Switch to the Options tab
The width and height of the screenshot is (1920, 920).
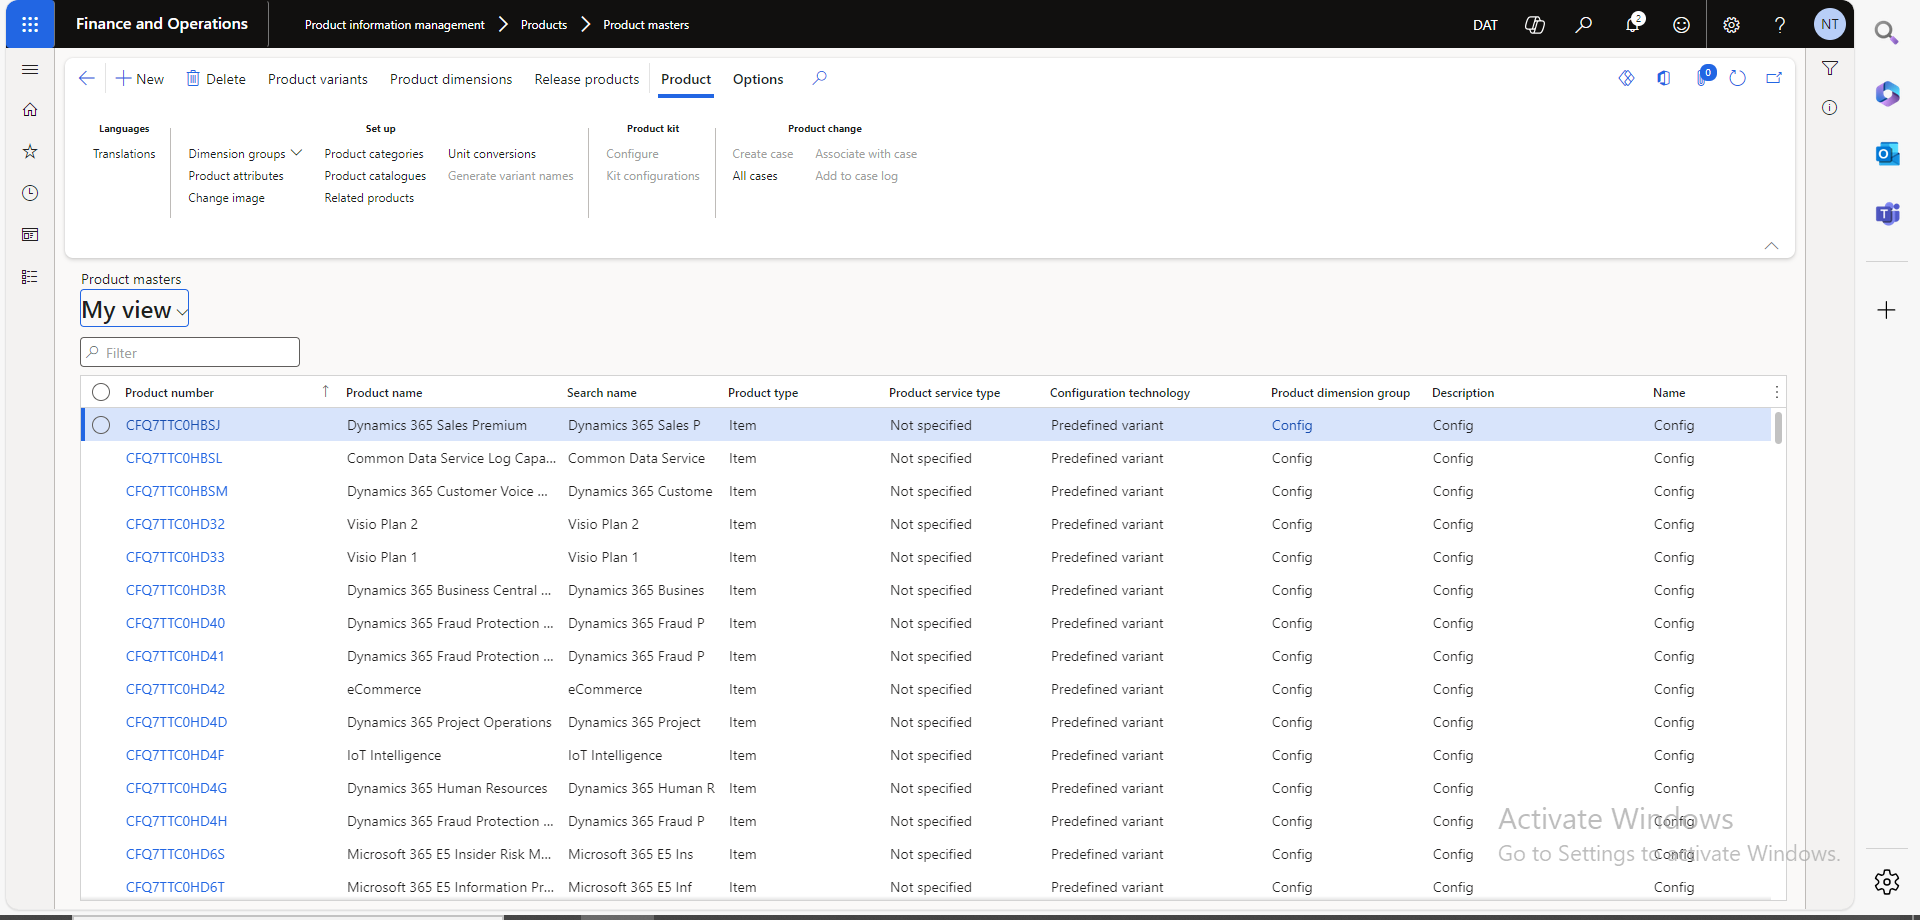(x=757, y=79)
